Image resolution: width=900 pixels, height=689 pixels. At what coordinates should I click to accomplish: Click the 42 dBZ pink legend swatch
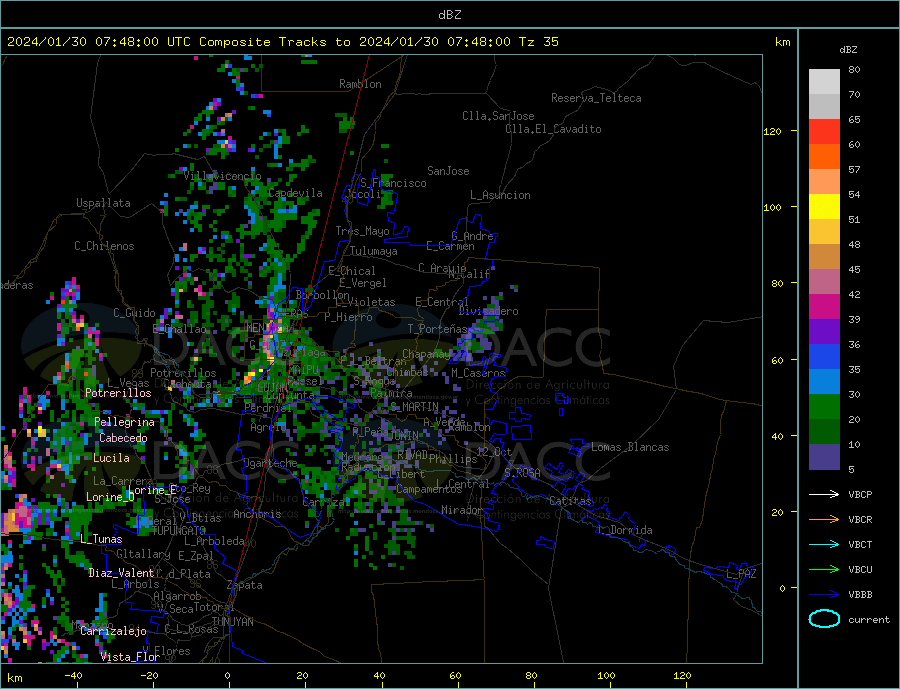pyautogui.click(x=824, y=282)
